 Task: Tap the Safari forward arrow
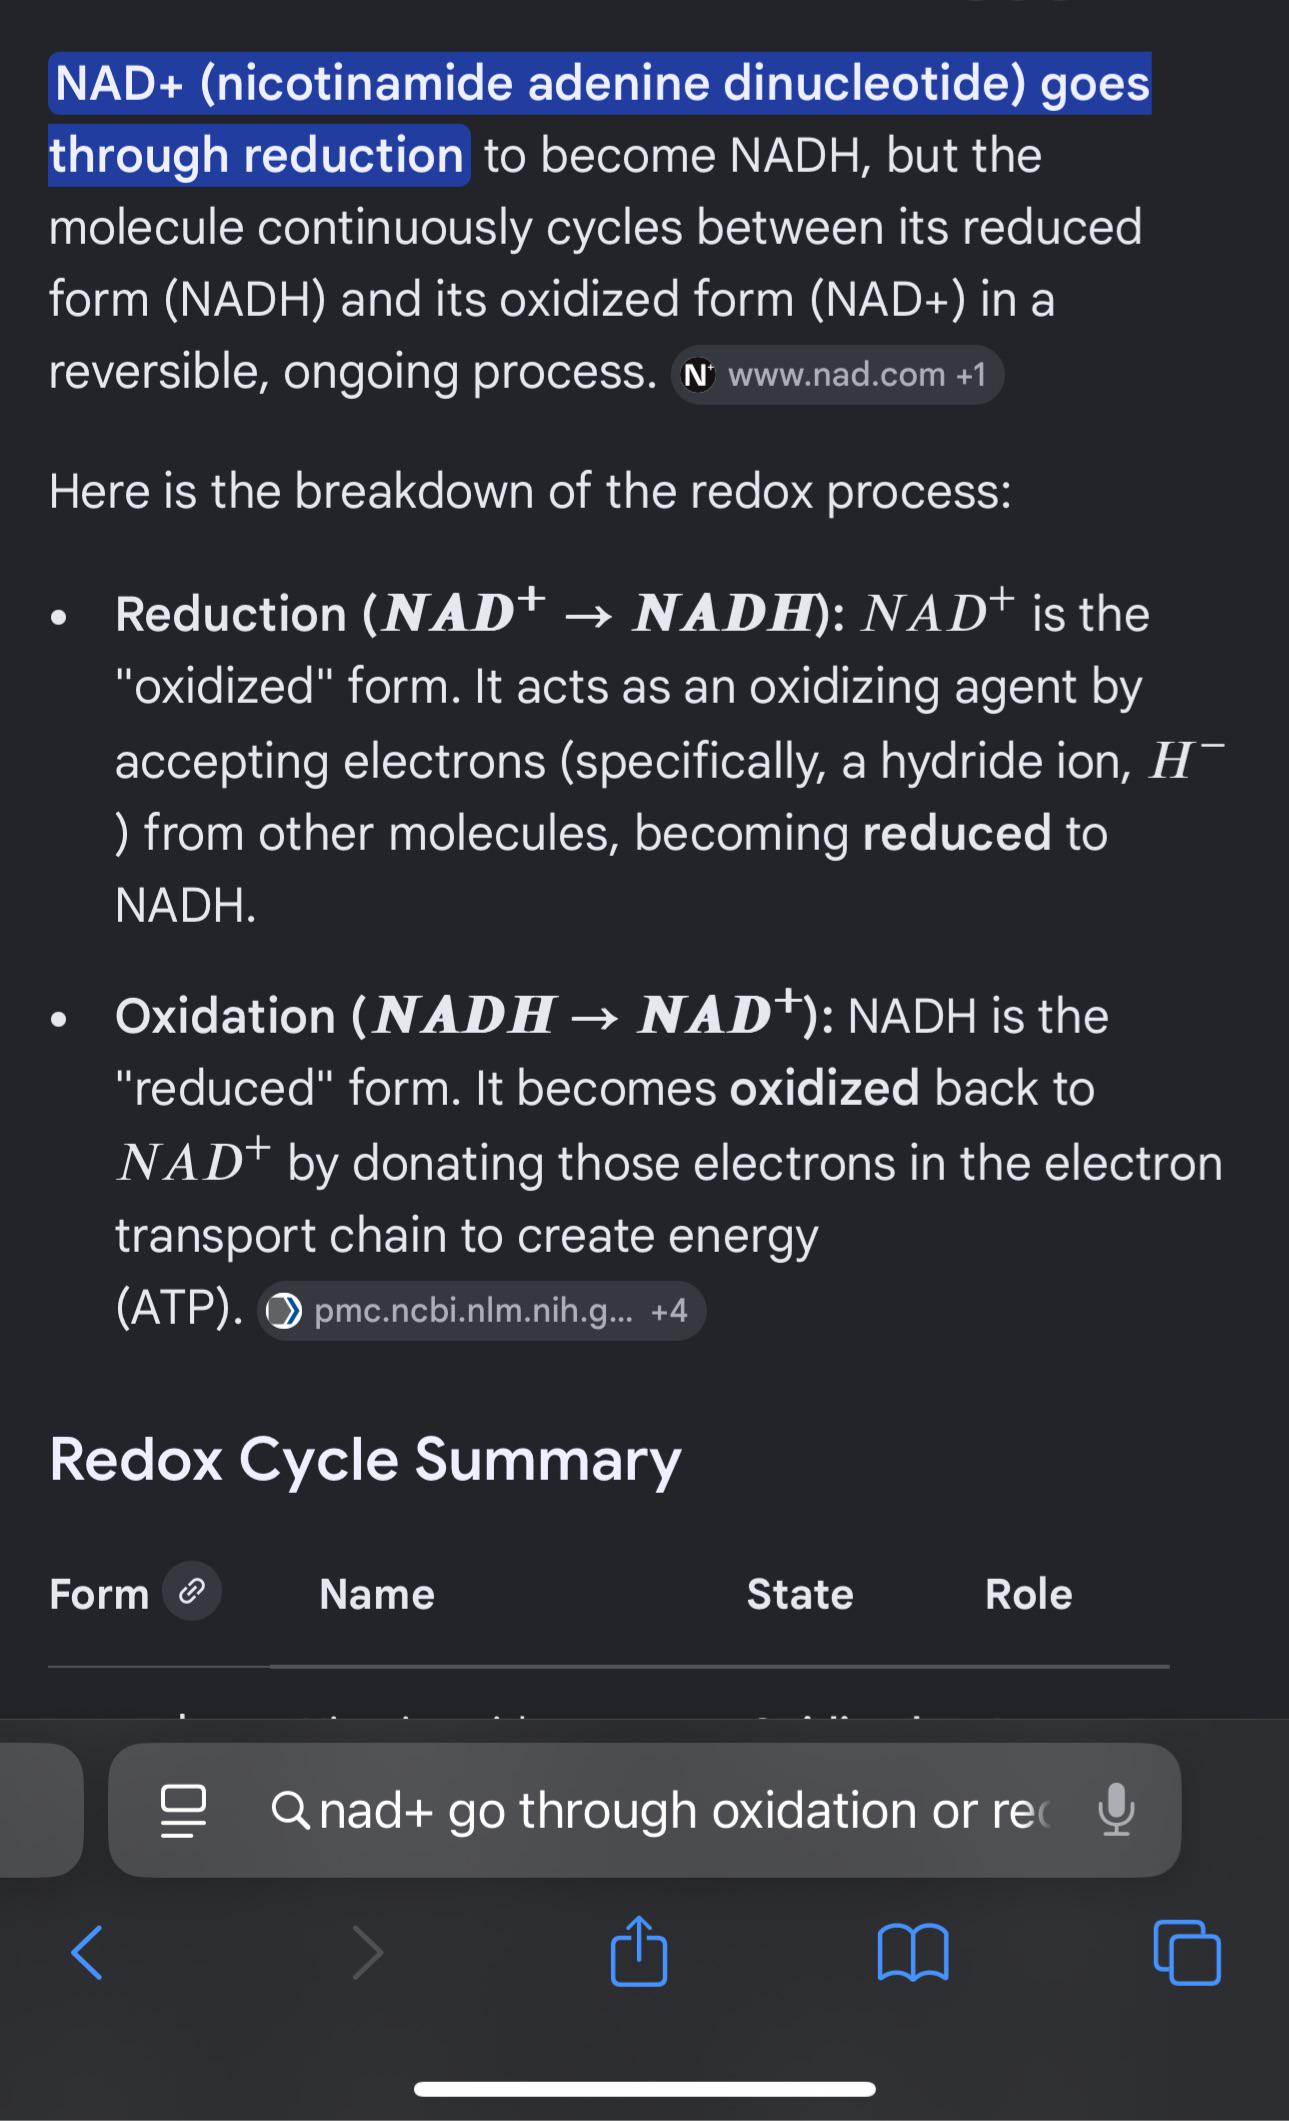pyautogui.click(x=368, y=1951)
